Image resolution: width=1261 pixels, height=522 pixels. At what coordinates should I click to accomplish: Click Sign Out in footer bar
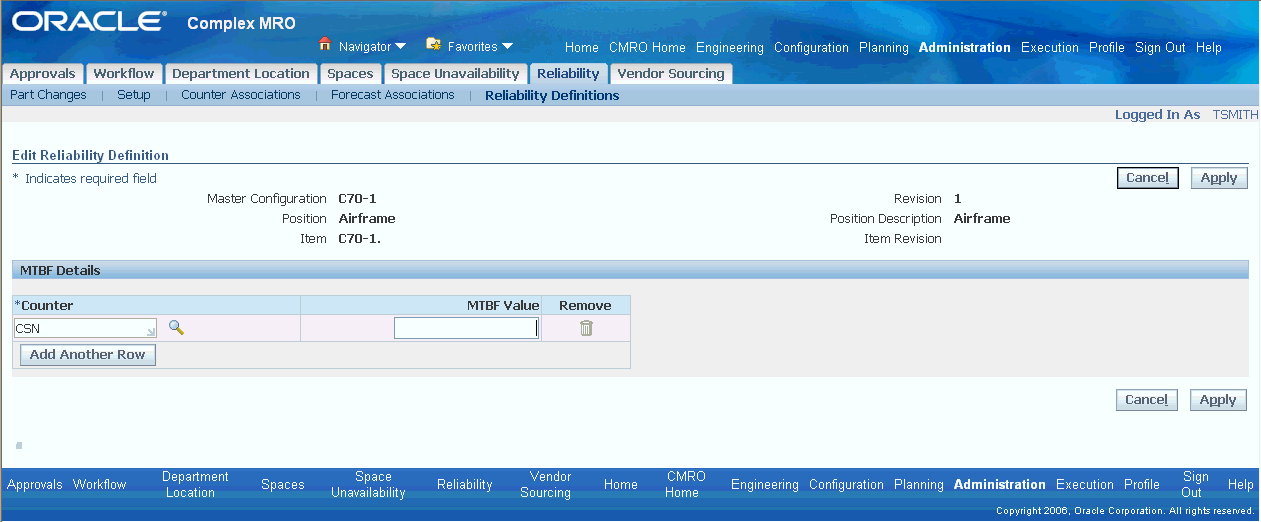click(1196, 484)
